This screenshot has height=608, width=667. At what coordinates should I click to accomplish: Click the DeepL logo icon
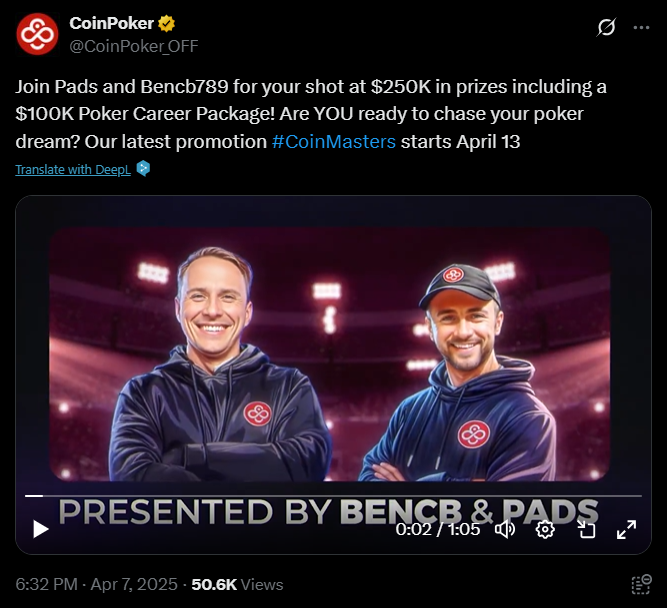143,168
